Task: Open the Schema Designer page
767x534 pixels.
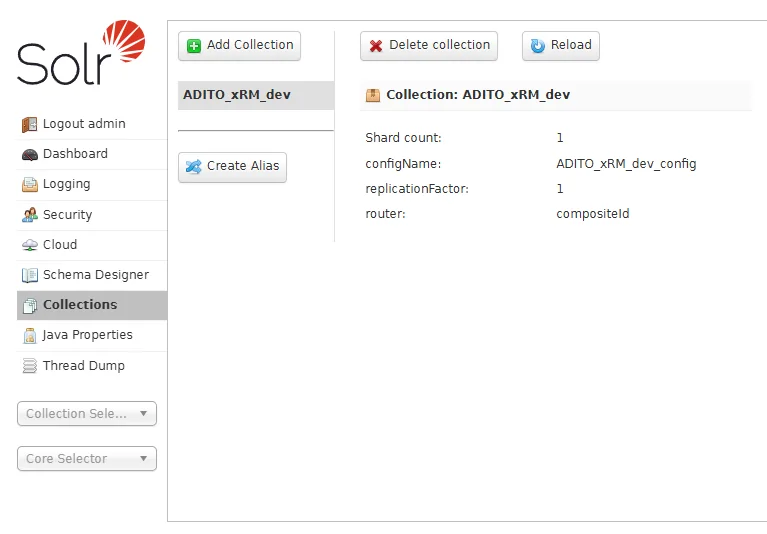Action: (92, 275)
